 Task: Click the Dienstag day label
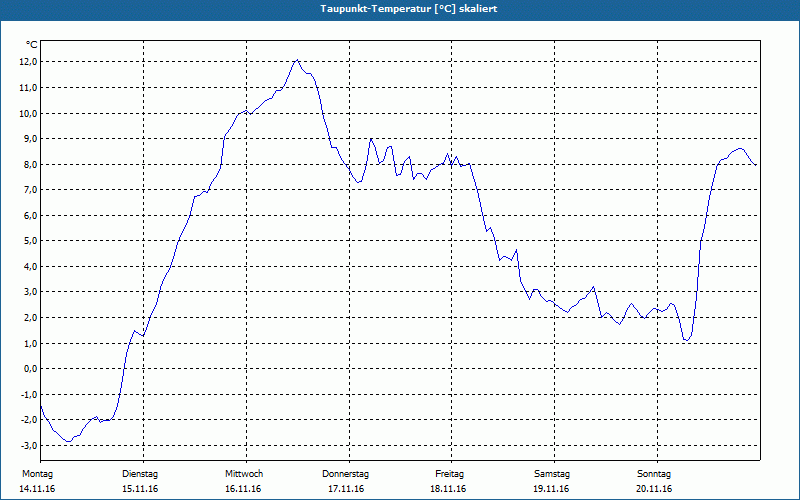tap(140, 474)
